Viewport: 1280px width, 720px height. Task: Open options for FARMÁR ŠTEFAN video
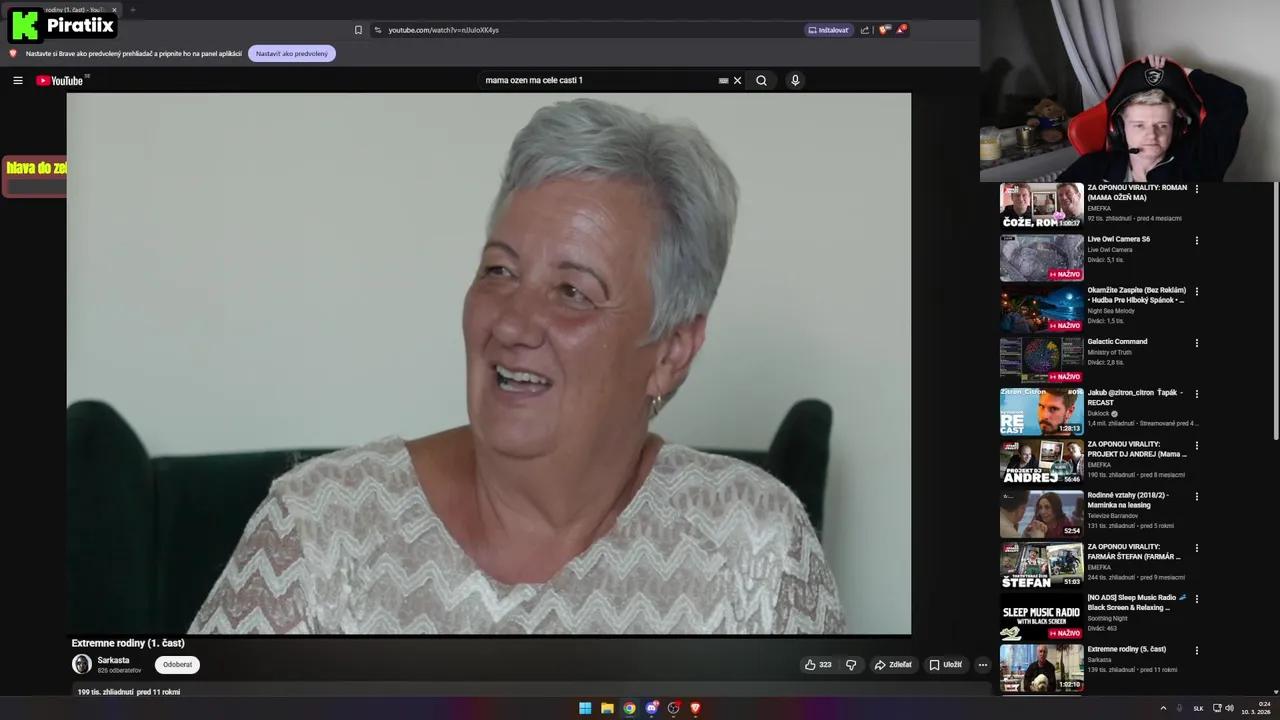tap(1196, 548)
